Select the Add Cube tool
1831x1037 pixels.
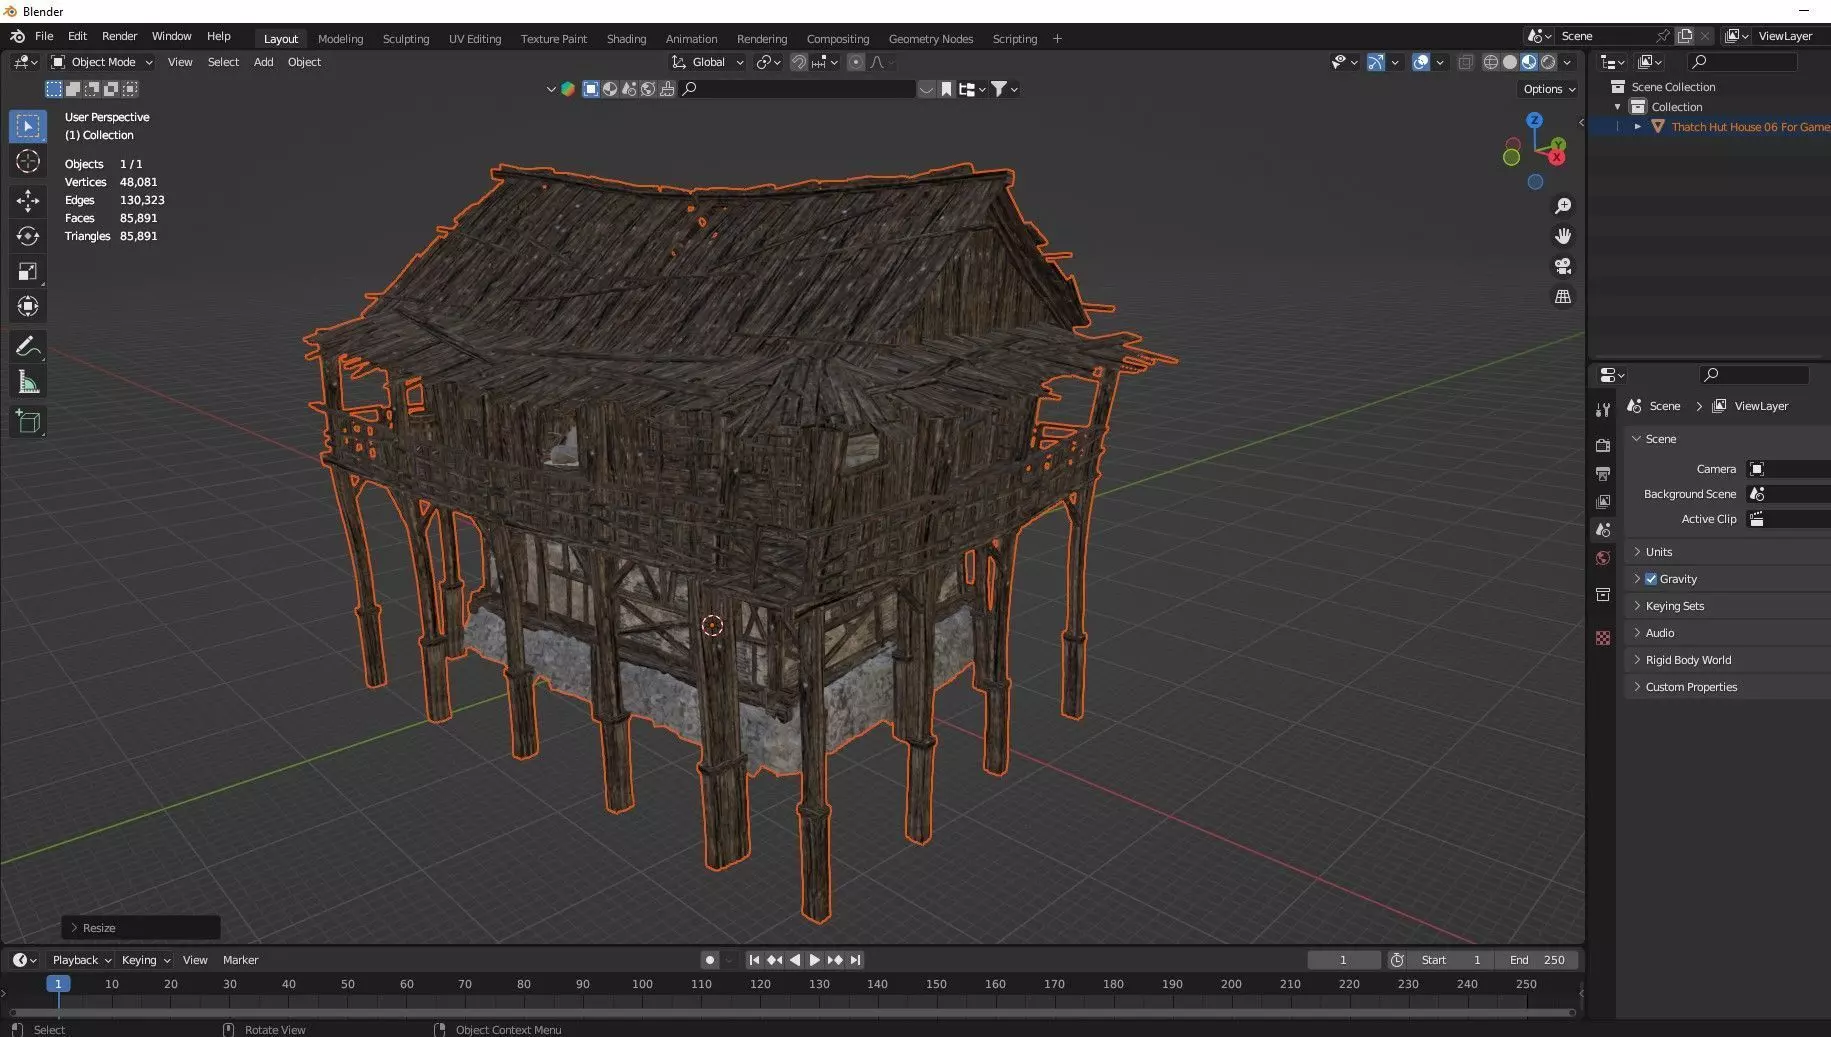pyautogui.click(x=28, y=423)
